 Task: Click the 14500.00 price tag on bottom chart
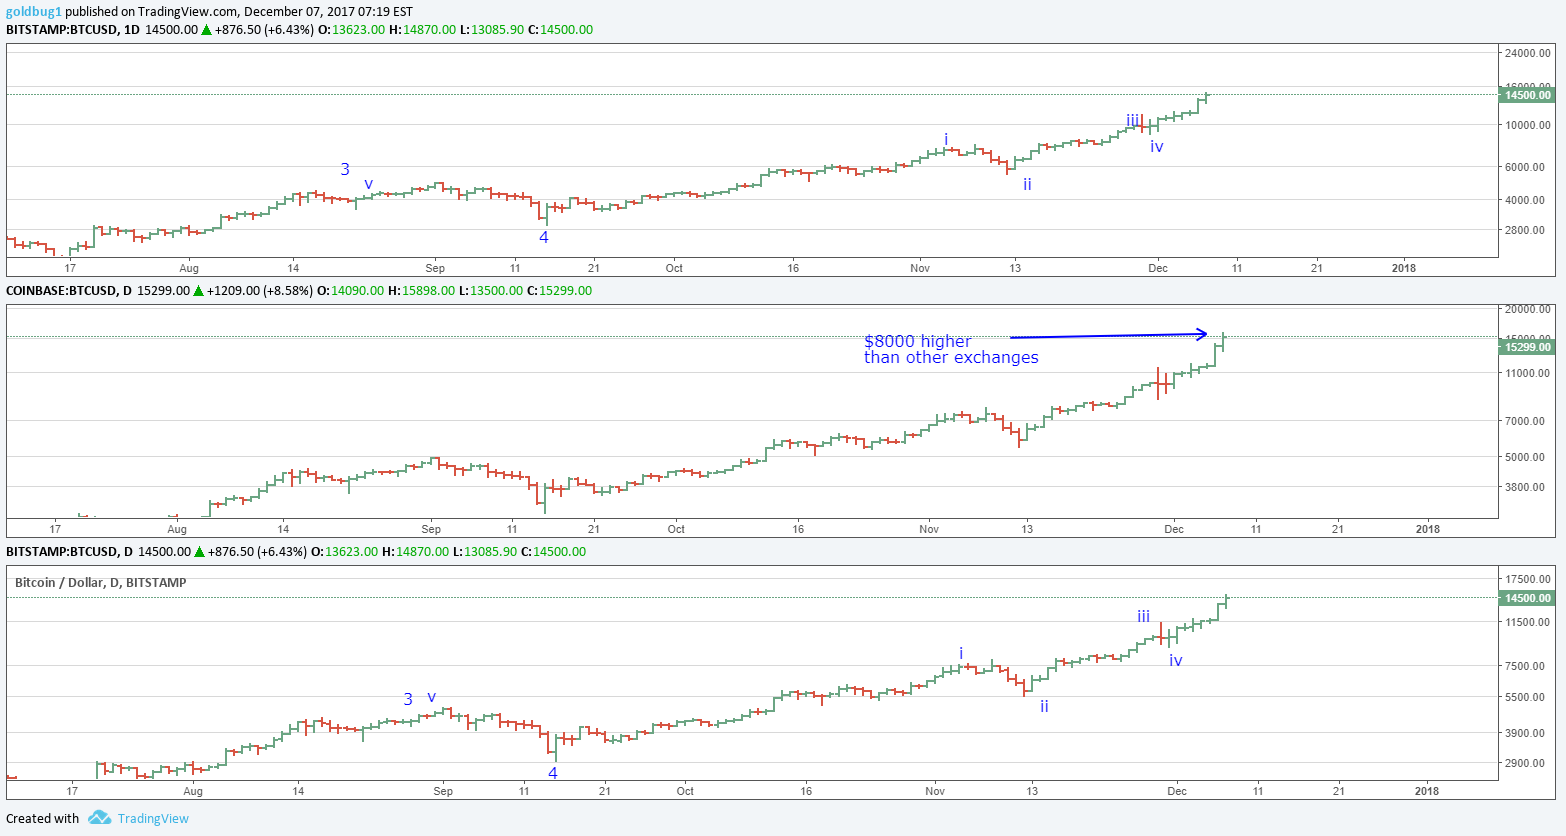tap(1527, 598)
